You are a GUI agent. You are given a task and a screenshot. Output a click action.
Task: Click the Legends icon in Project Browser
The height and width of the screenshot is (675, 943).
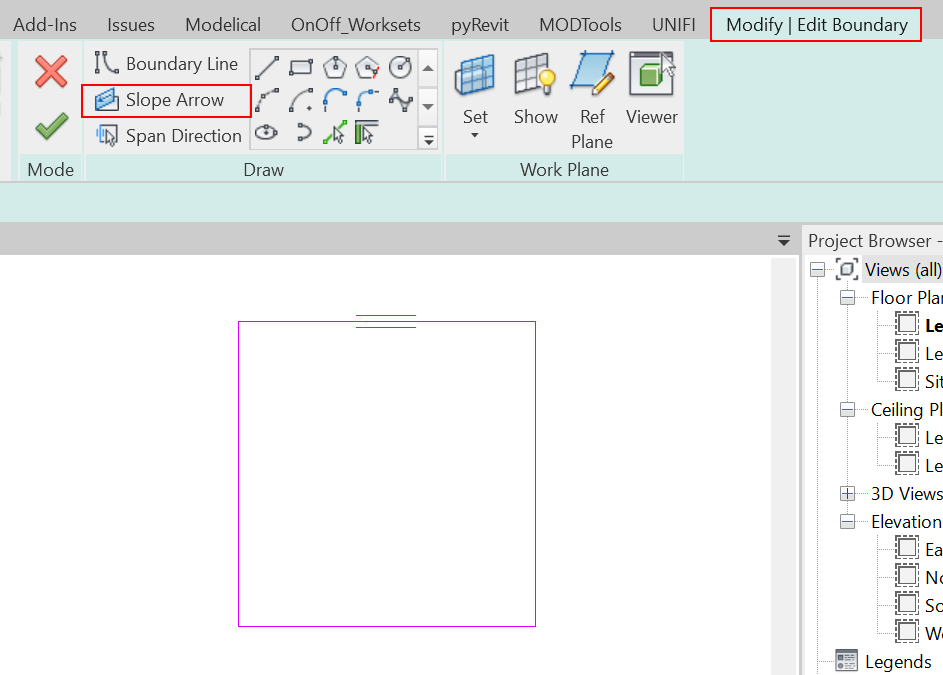(x=846, y=661)
